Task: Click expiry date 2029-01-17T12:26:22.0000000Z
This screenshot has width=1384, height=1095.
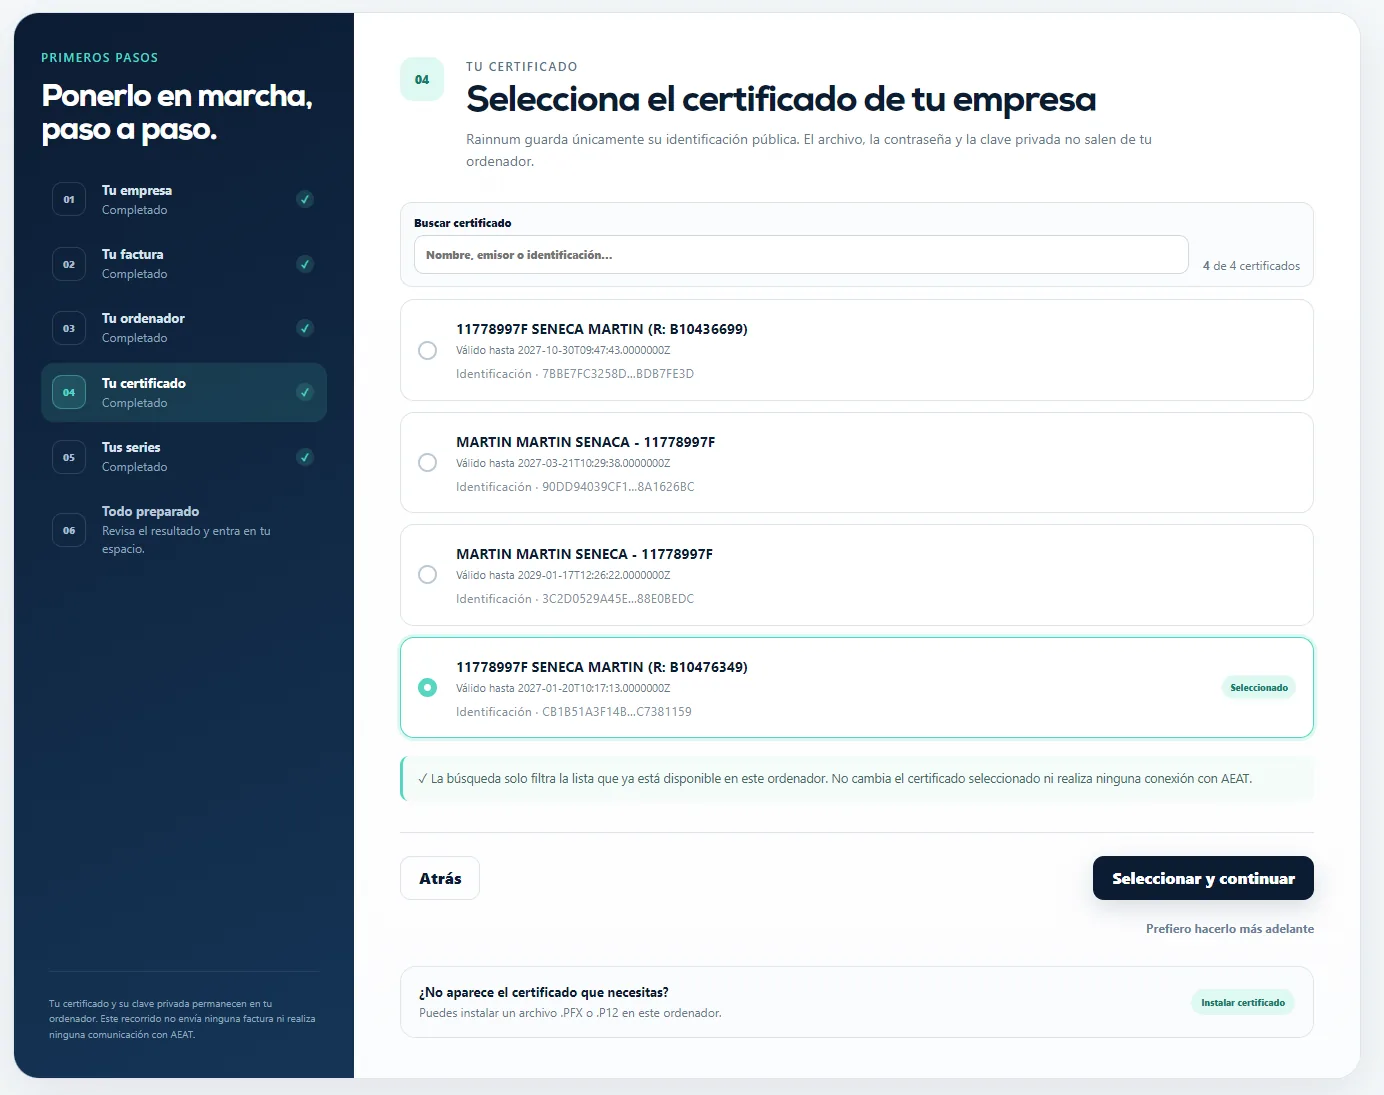Action: pyautogui.click(x=594, y=576)
